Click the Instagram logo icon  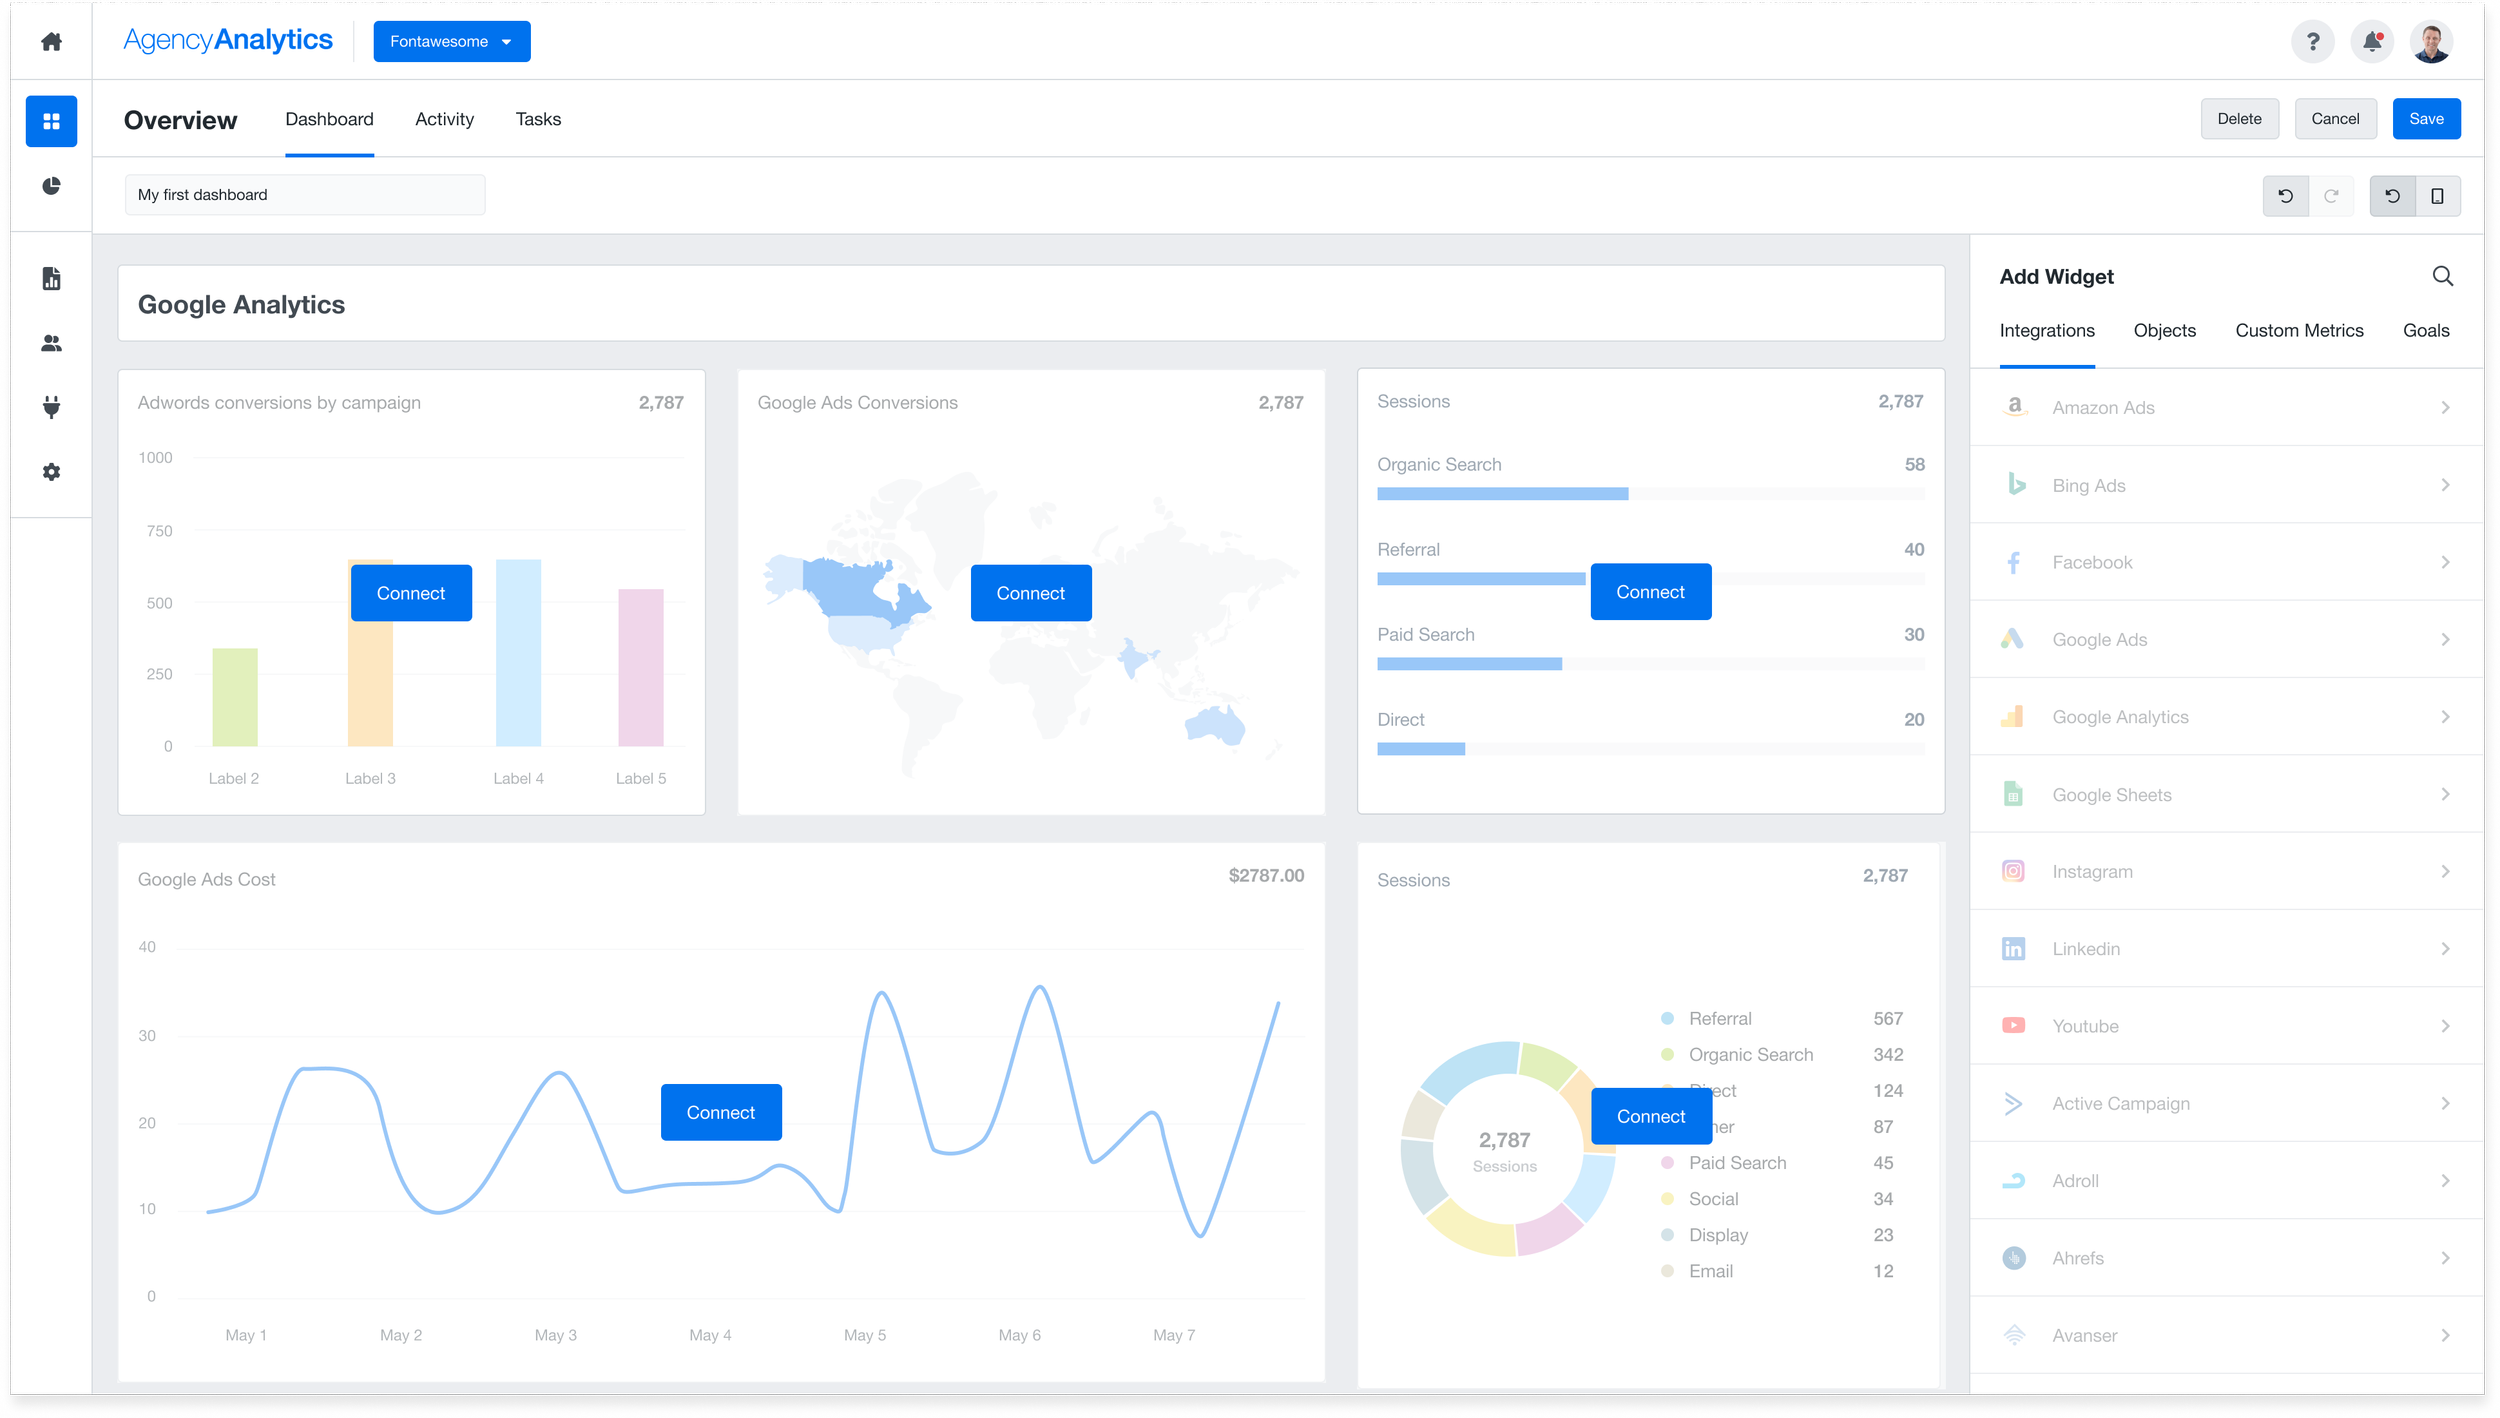(2013, 871)
